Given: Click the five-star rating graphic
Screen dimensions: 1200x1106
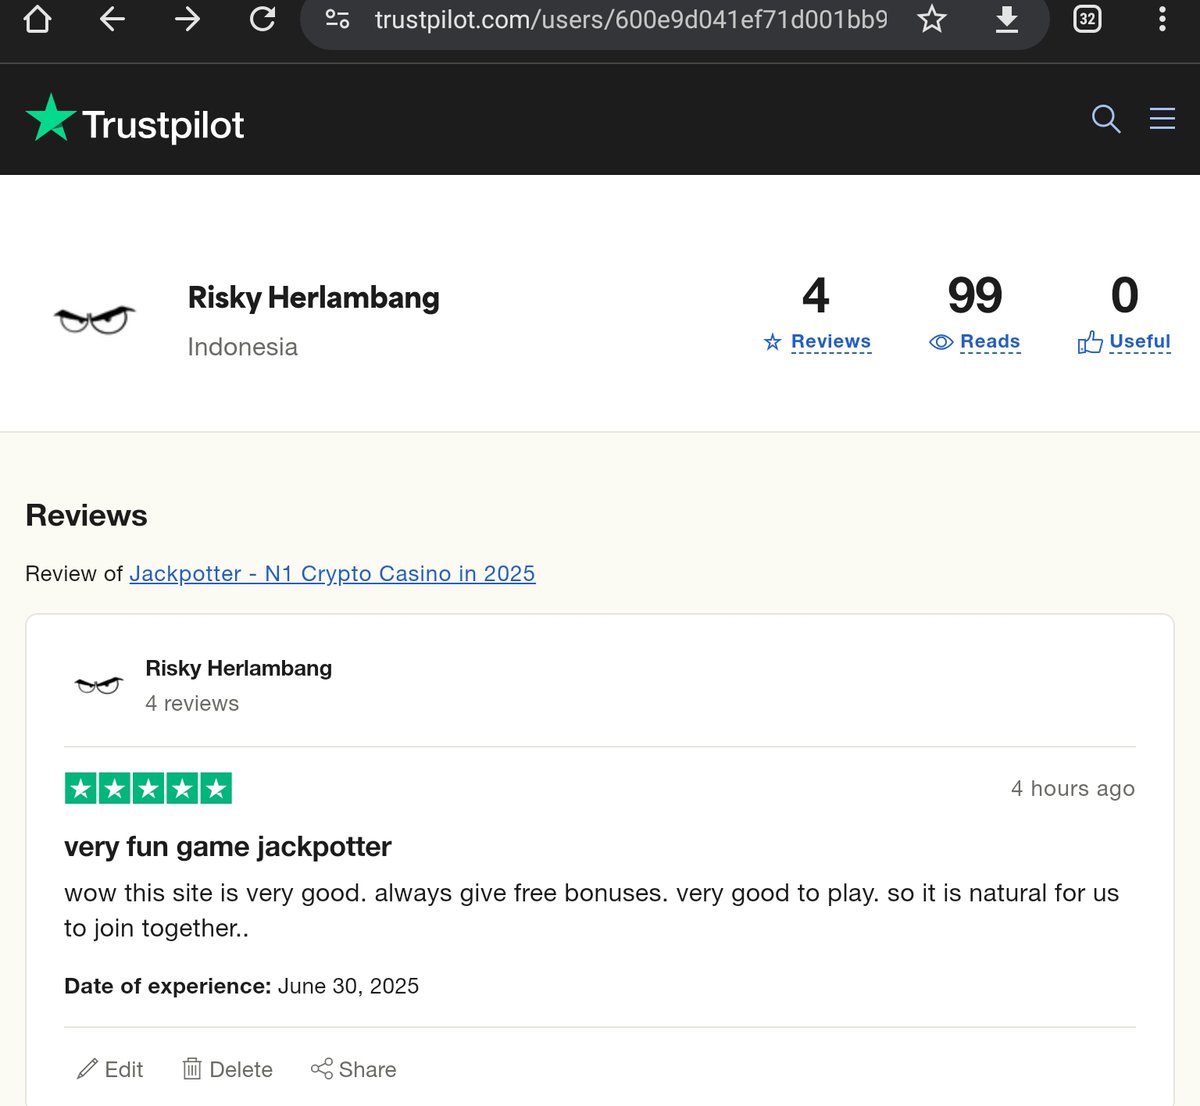Looking at the screenshot, I should (148, 788).
